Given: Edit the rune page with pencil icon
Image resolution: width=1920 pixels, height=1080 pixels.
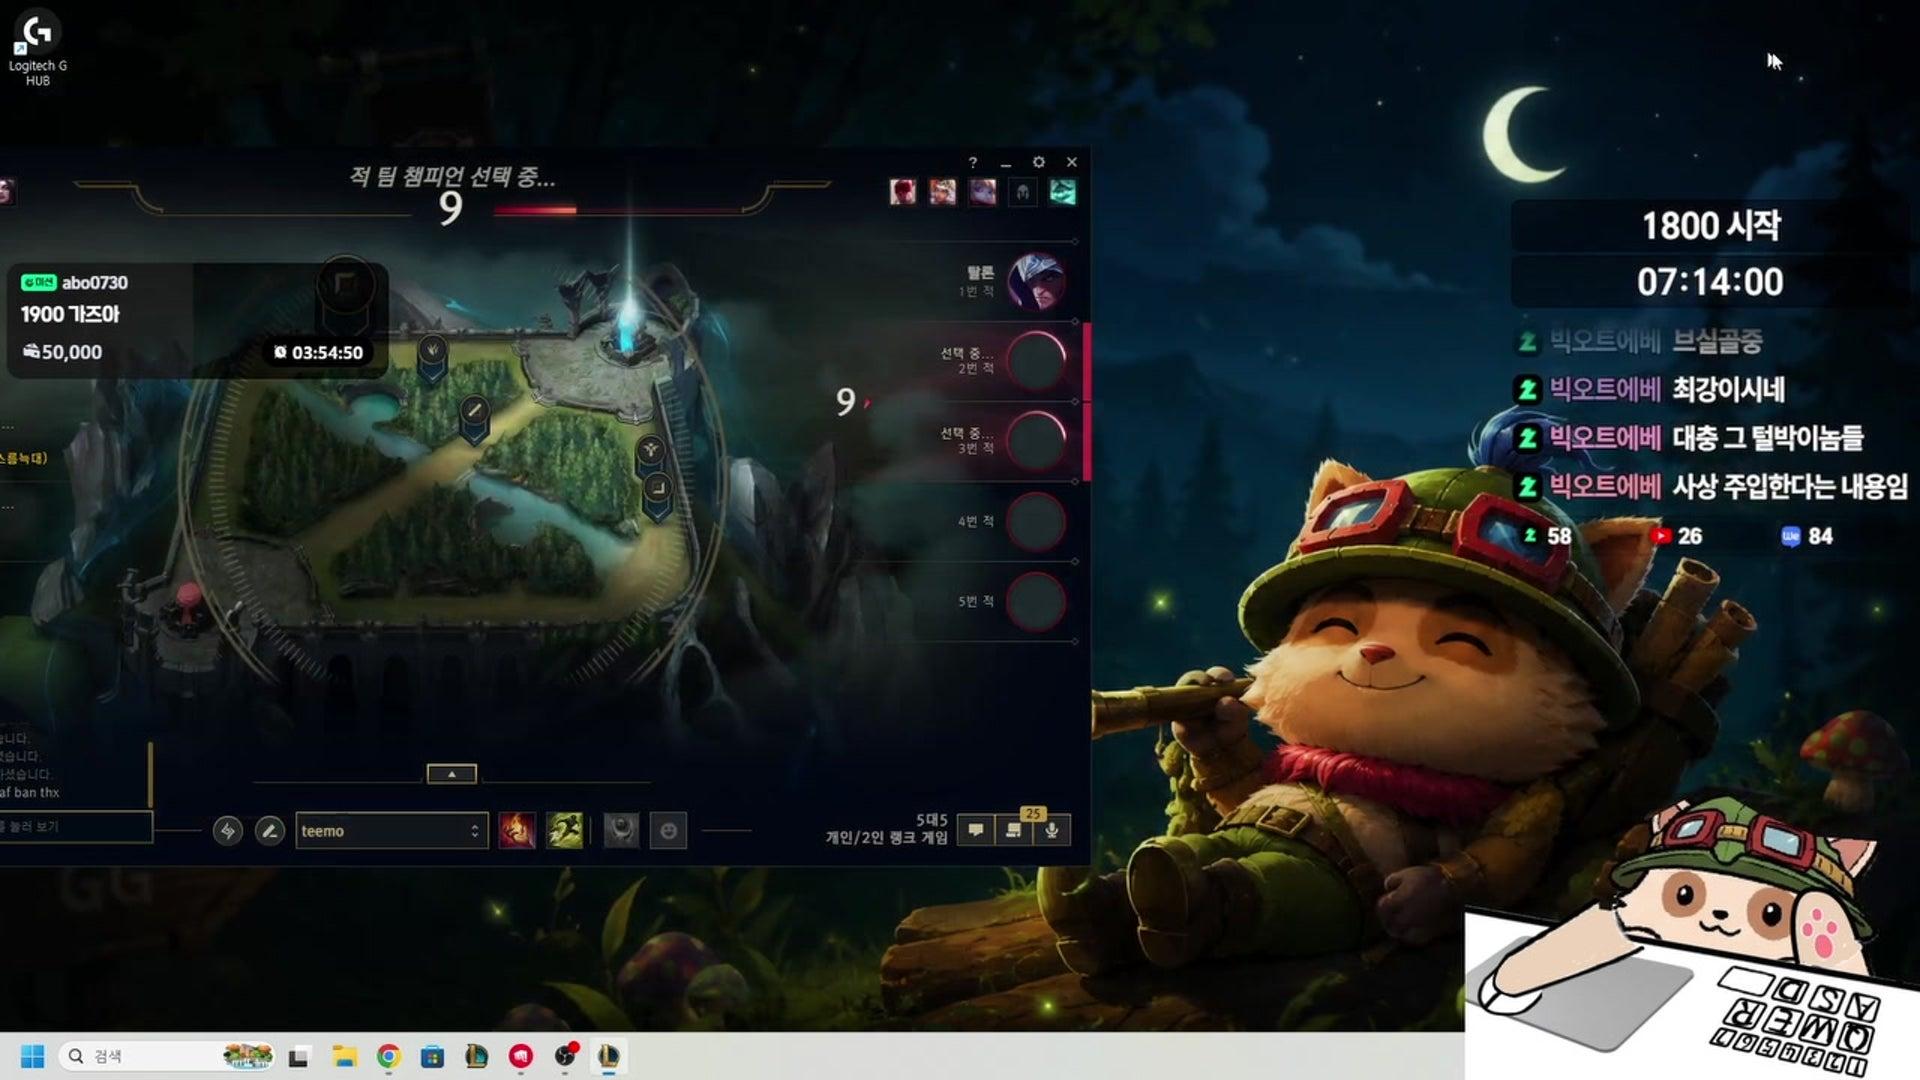Looking at the screenshot, I should point(269,831).
